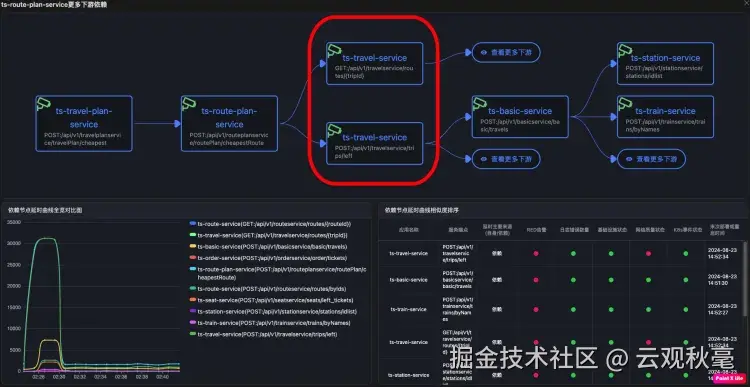Toggle legend series ts-seat-service POST seats/left_tickets

tap(272, 300)
